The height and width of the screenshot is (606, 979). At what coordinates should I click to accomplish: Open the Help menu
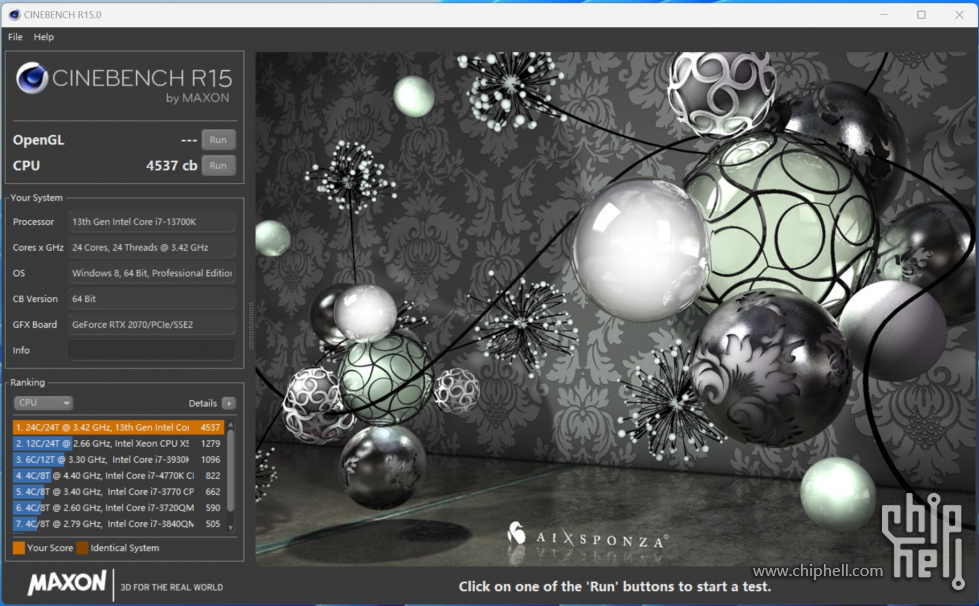[x=44, y=37]
